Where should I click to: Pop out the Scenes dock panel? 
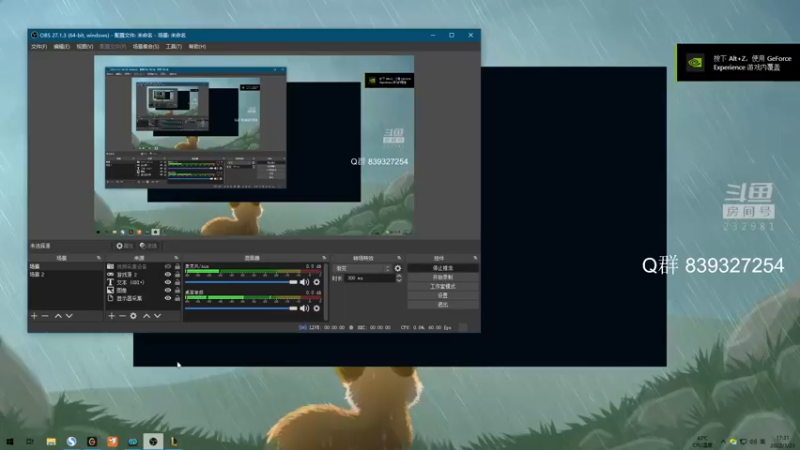tap(98, 258)
